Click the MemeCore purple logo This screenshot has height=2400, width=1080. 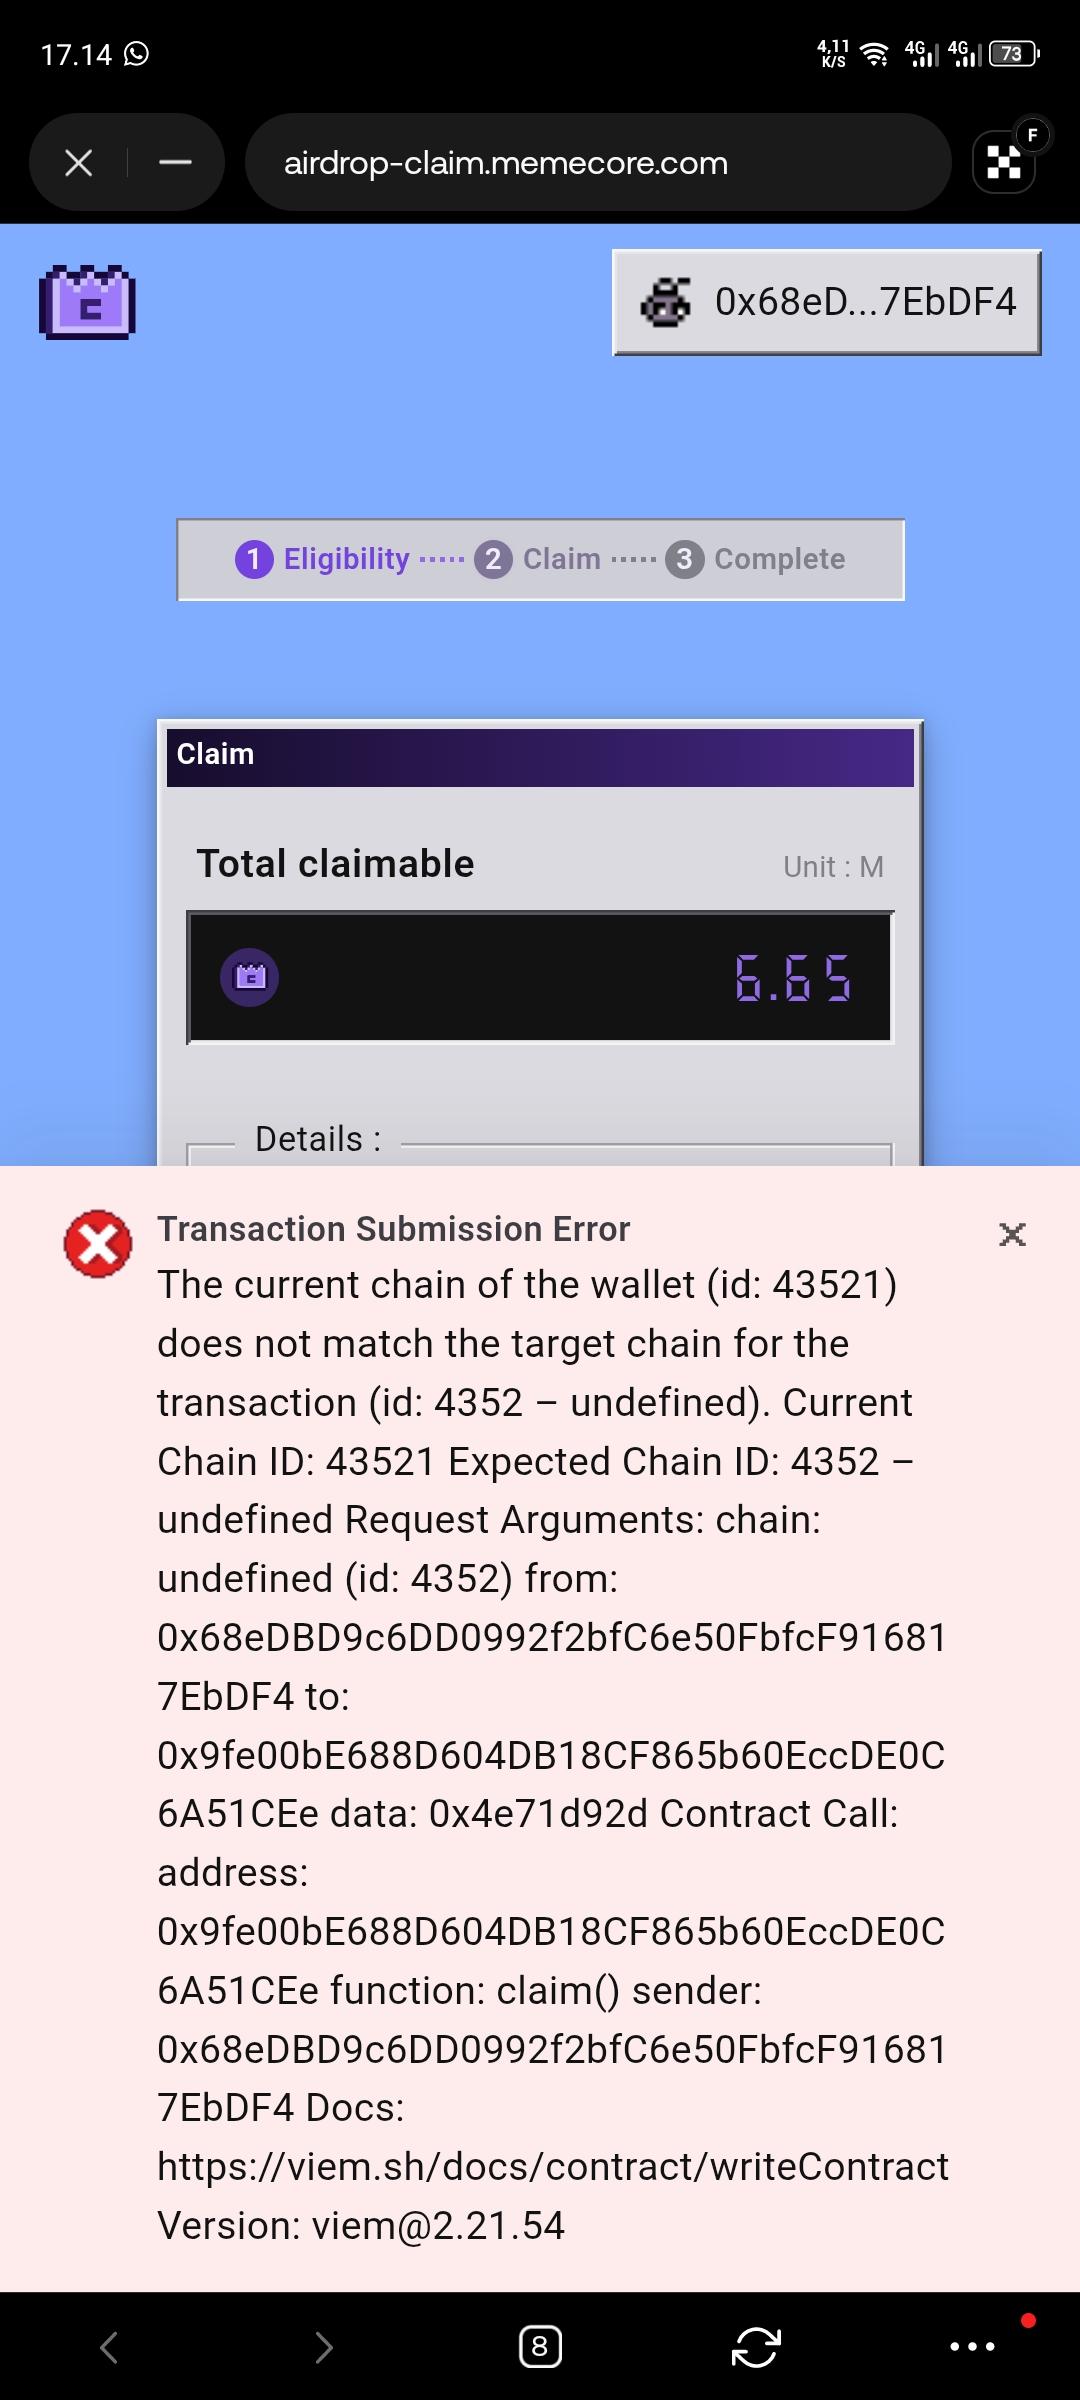87,302
